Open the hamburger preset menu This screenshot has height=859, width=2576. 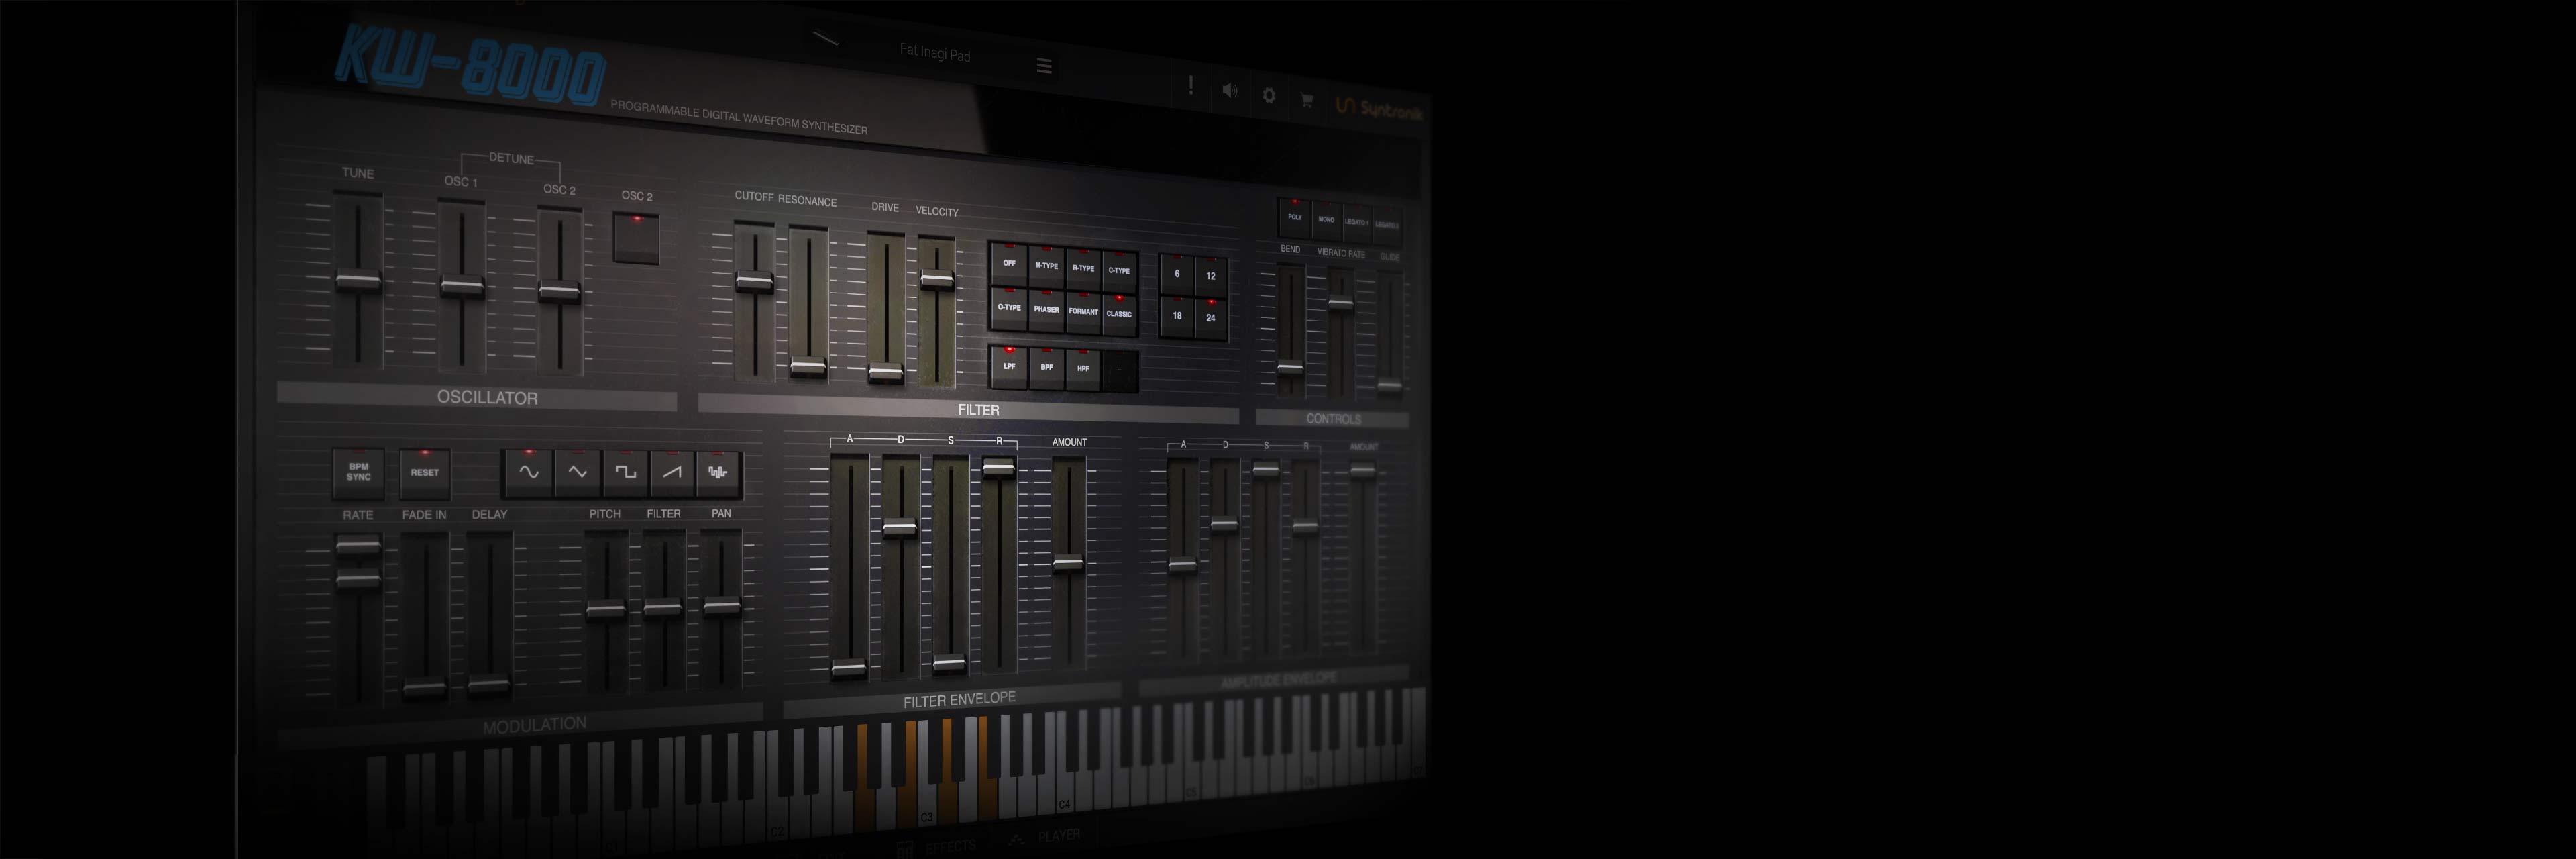(x=1044, y=66)
